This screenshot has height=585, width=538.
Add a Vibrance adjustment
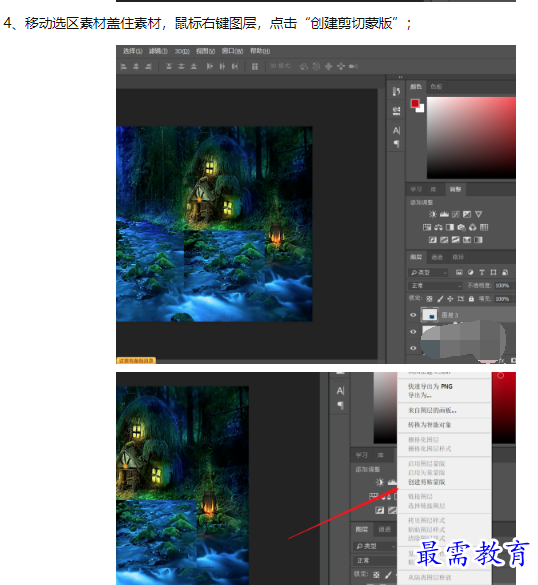pyautogui.click(x=478, y=214)
